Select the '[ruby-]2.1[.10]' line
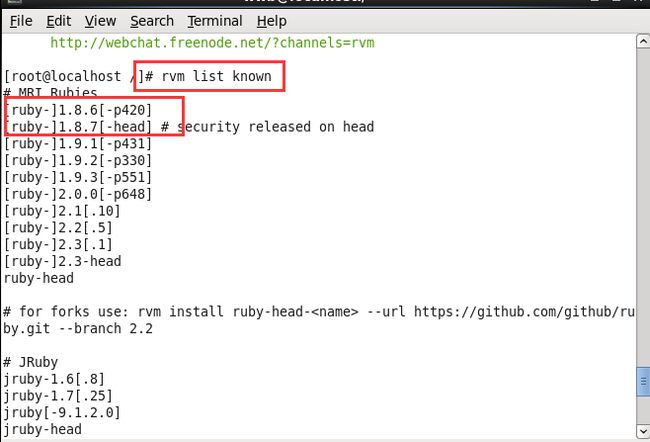650x442 pixels. point(62,211)
